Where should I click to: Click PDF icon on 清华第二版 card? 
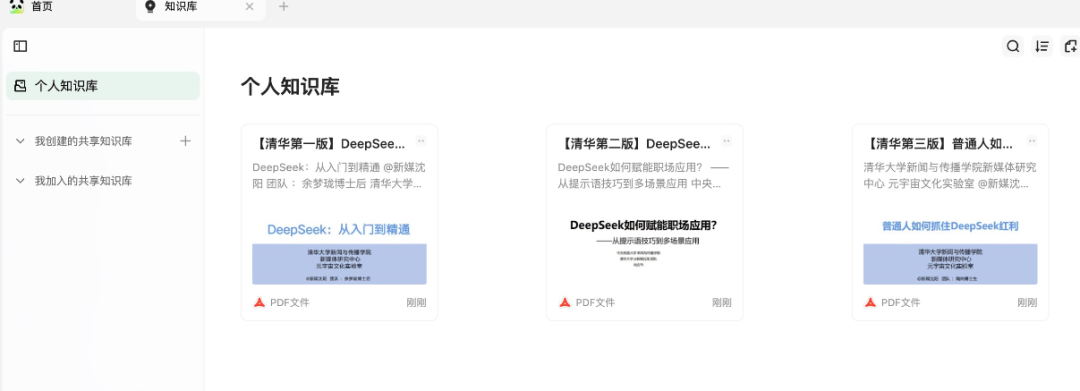[x=565, y=302]
